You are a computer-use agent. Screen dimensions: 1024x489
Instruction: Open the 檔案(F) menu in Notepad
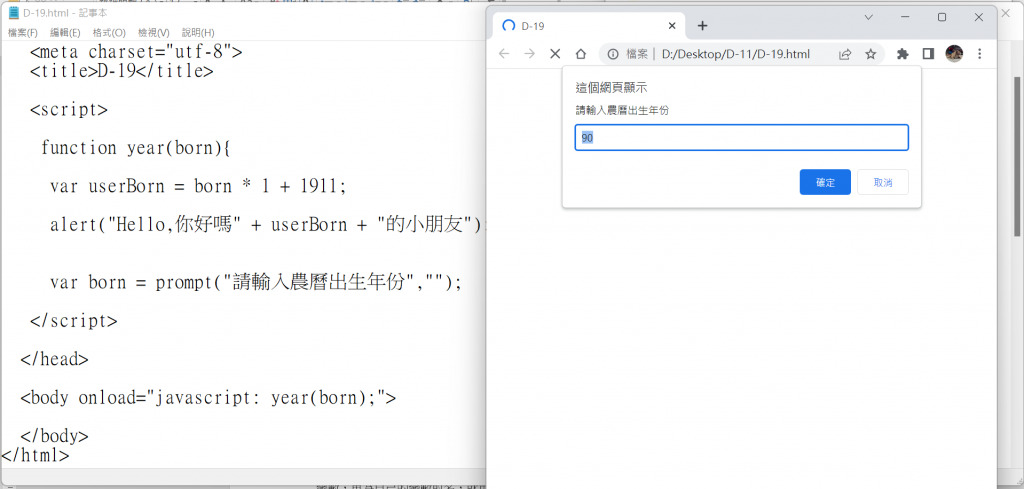[23, 33]
